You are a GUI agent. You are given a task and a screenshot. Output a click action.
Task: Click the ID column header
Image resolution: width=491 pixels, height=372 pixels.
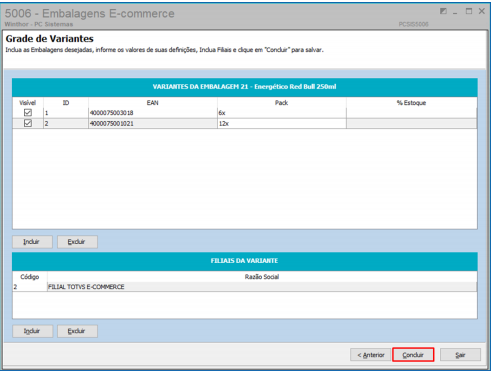(x=66, y=103)
